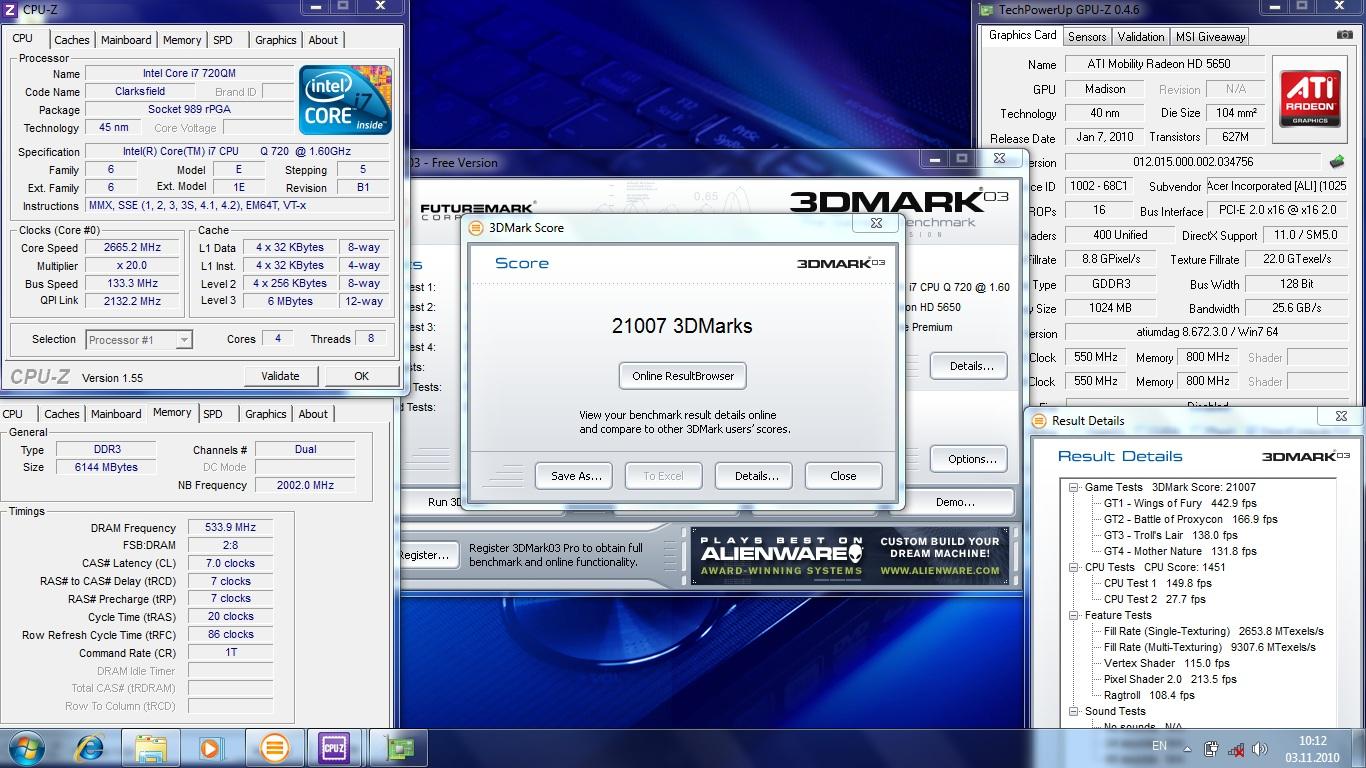Click GPU-Z screenshot camera icon
1366x768 pixels.
point(1345,34)
